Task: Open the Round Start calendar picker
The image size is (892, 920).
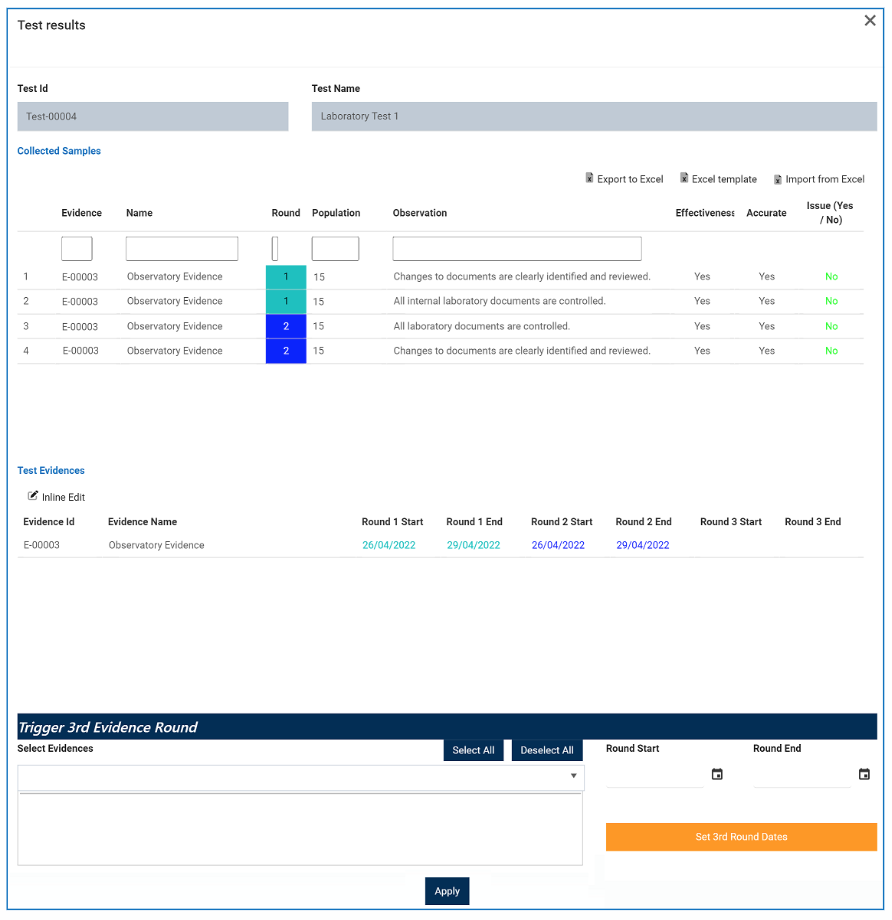Action: tap(717, 774)
